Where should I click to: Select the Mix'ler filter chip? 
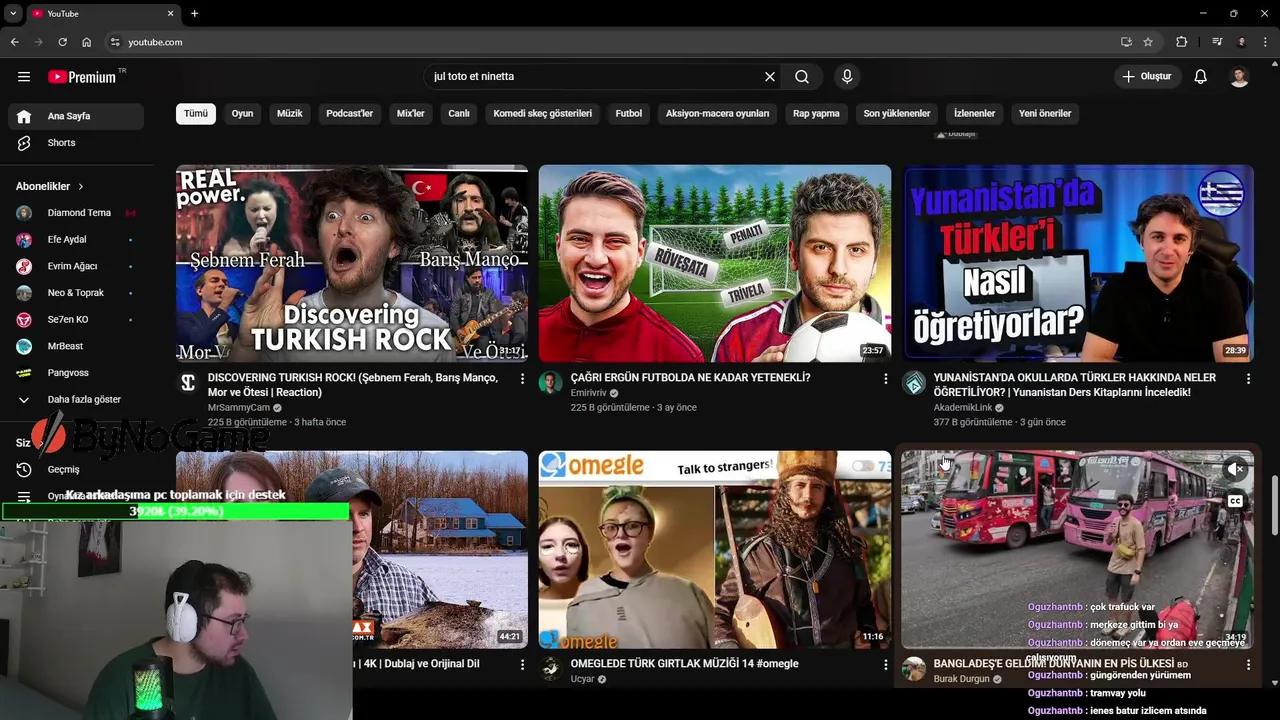(x=411, y=113)
